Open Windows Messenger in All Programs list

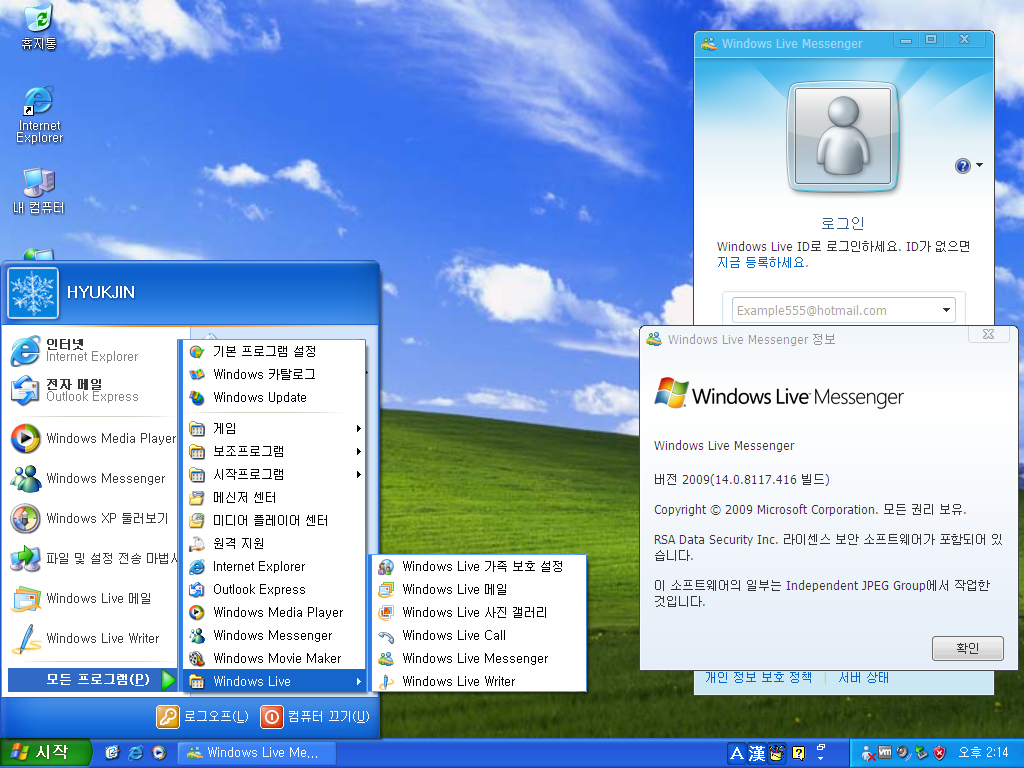tap(274, 635)
